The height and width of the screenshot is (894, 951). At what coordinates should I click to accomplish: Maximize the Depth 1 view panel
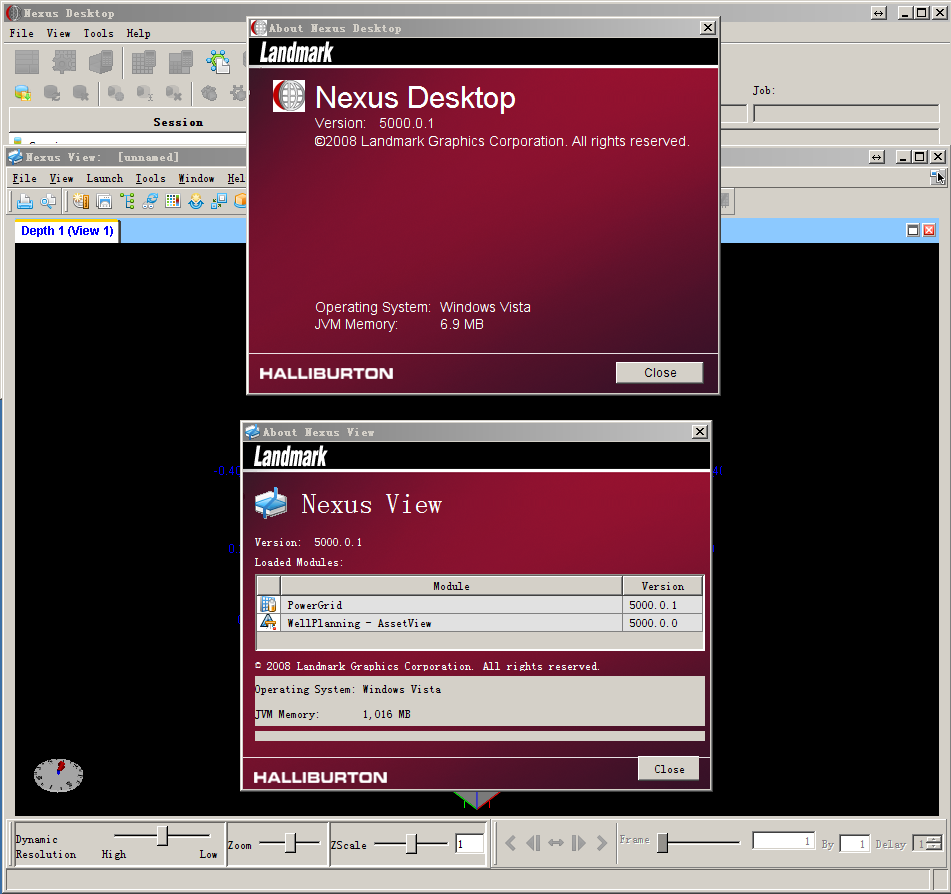913,230
